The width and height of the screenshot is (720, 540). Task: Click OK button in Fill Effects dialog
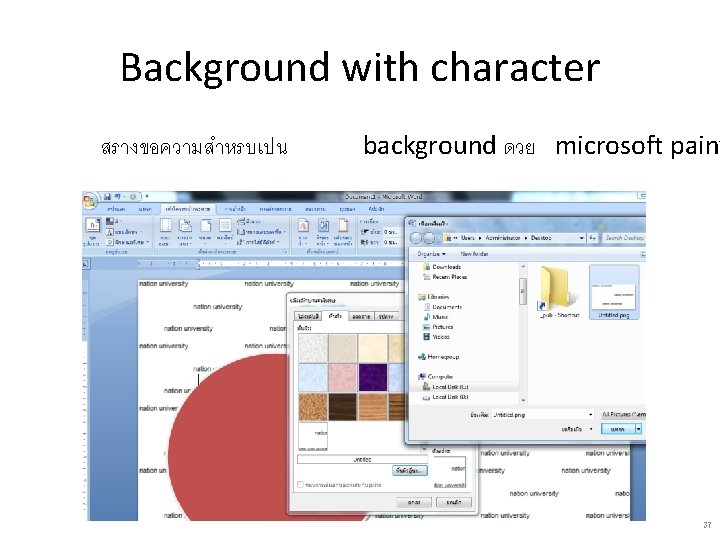(414, 502)
